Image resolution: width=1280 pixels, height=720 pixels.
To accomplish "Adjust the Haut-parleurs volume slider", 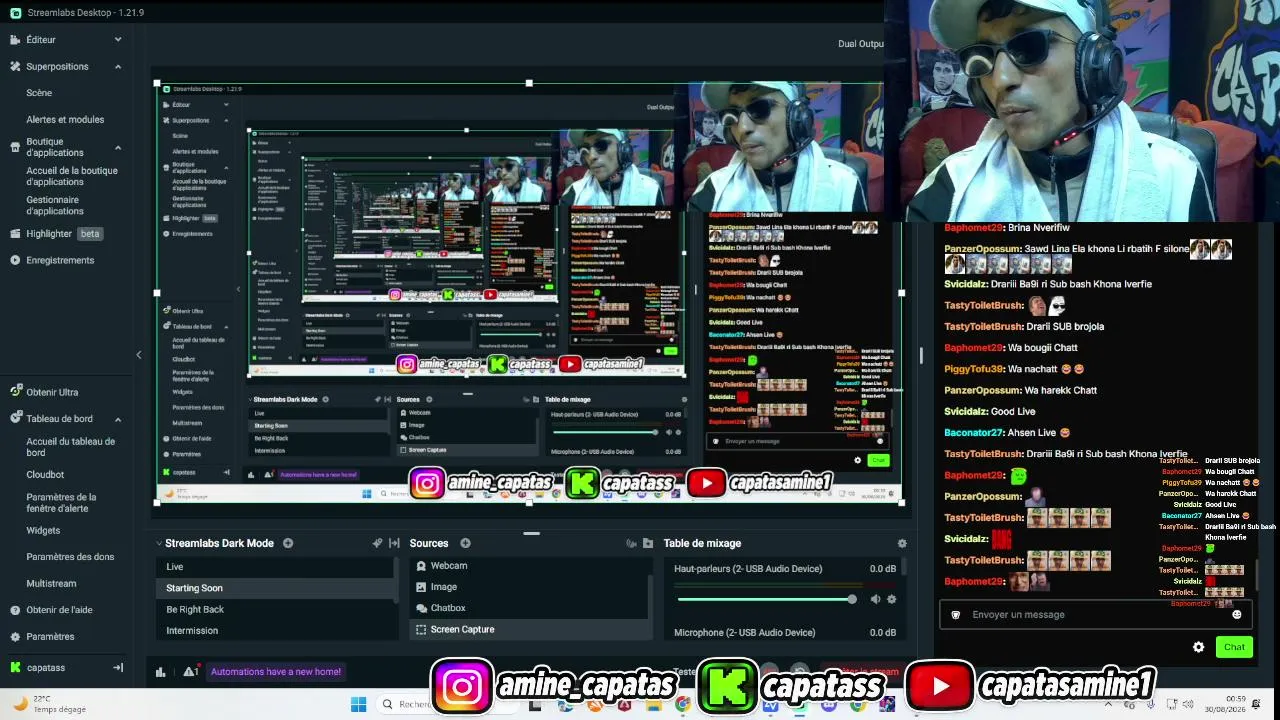I will click(x=767, y=599).
